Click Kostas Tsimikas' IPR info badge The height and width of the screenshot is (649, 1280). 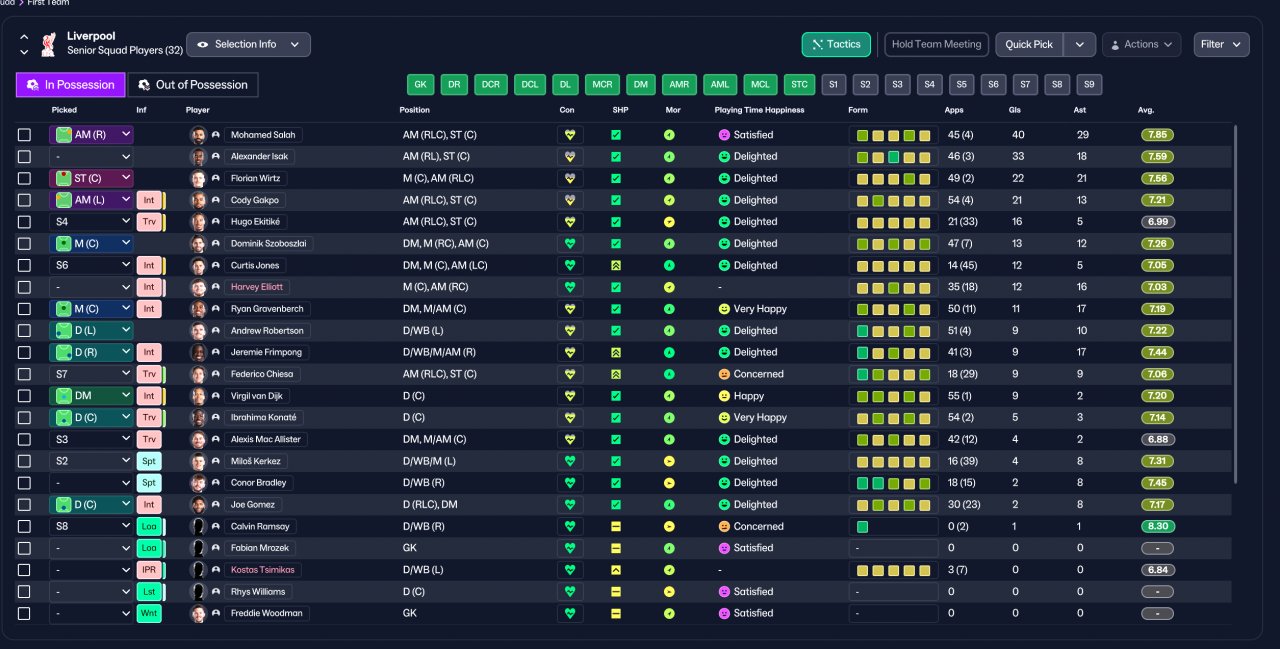point(149,570)
